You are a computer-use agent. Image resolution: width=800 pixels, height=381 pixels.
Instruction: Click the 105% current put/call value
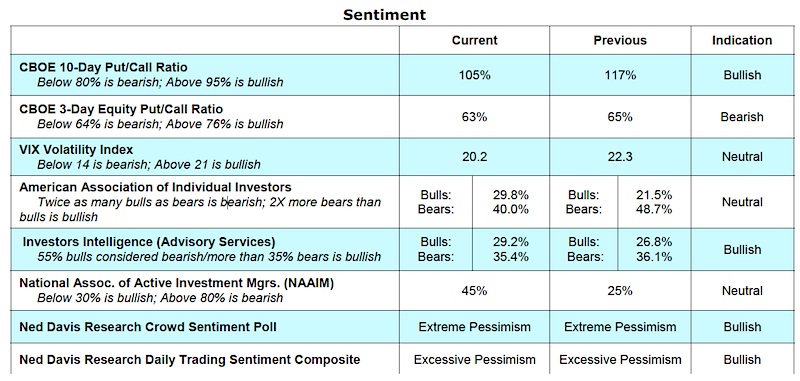point(474,75)
